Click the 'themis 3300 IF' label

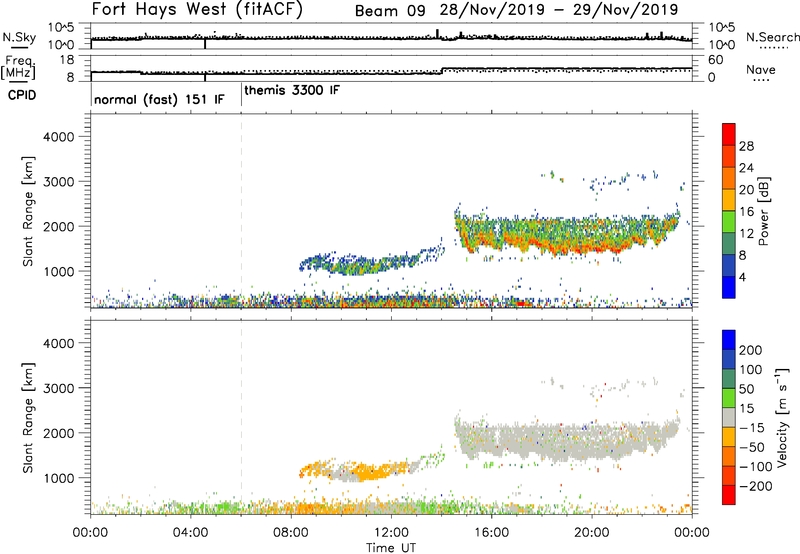tap(292, 90)
